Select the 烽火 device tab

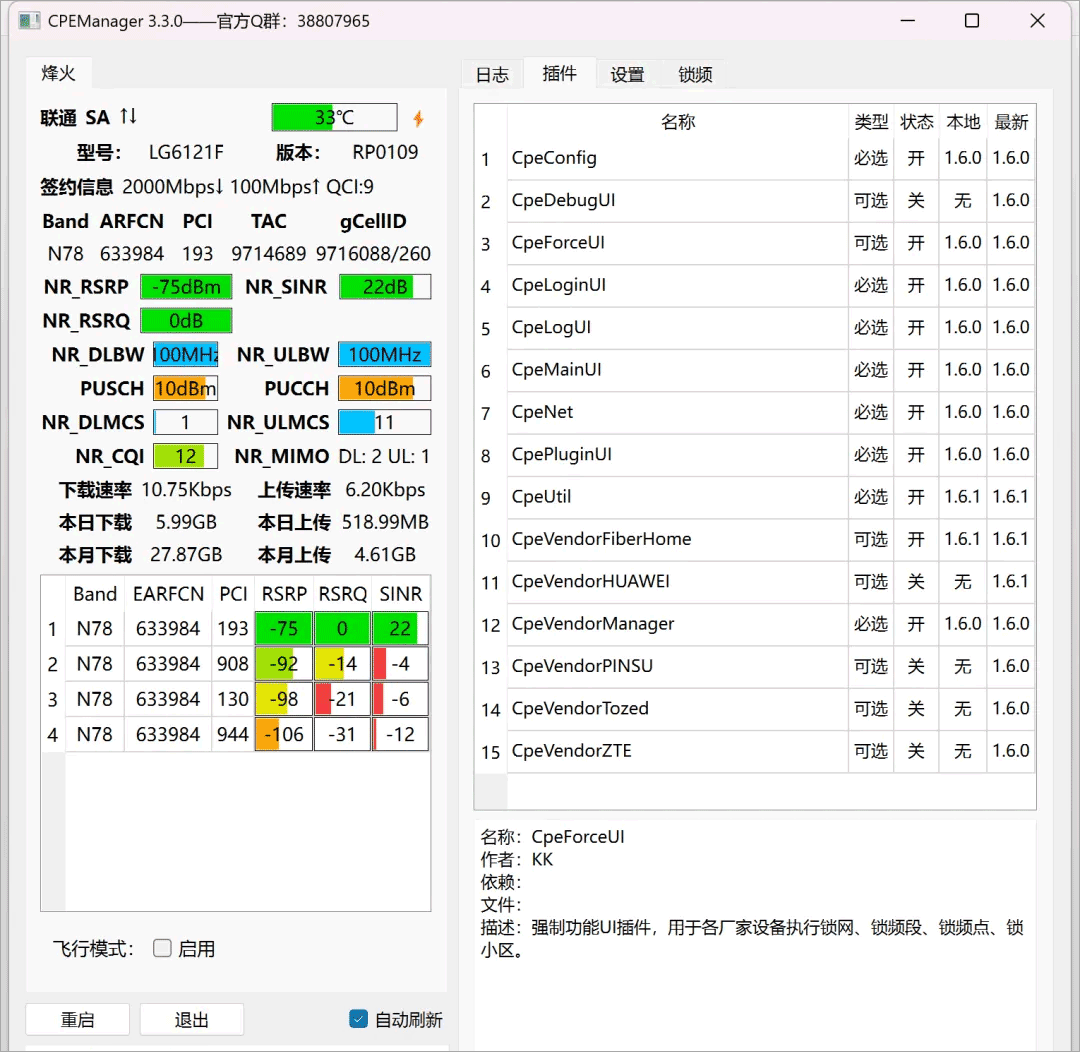tap(58, 73)
